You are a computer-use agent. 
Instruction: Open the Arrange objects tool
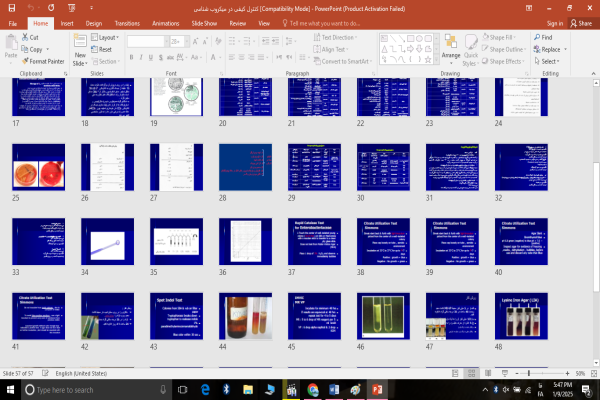tap(451, 48)
